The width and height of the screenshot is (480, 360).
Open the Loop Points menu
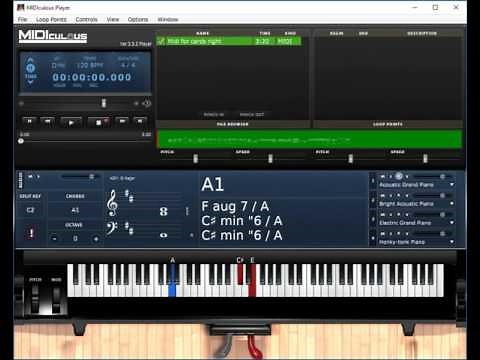pyautogui.click(x=51, y=19)
